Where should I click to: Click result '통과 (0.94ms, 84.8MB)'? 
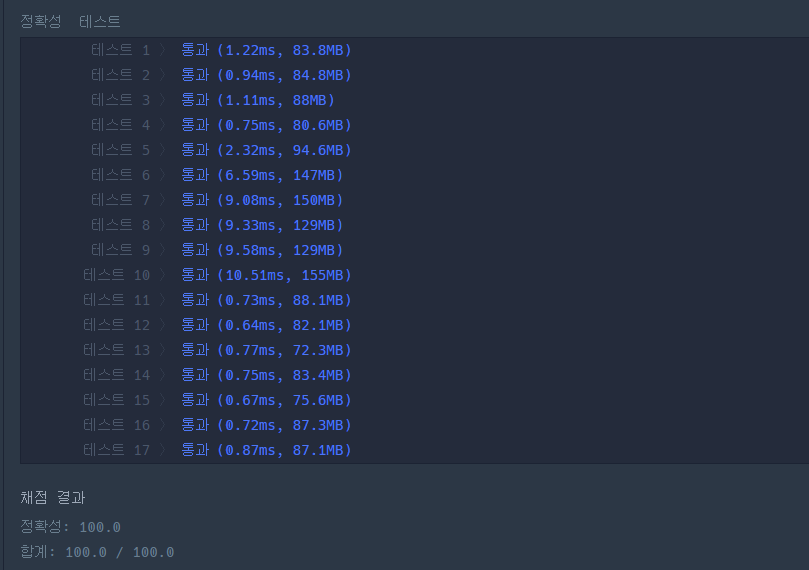point(266,75)
